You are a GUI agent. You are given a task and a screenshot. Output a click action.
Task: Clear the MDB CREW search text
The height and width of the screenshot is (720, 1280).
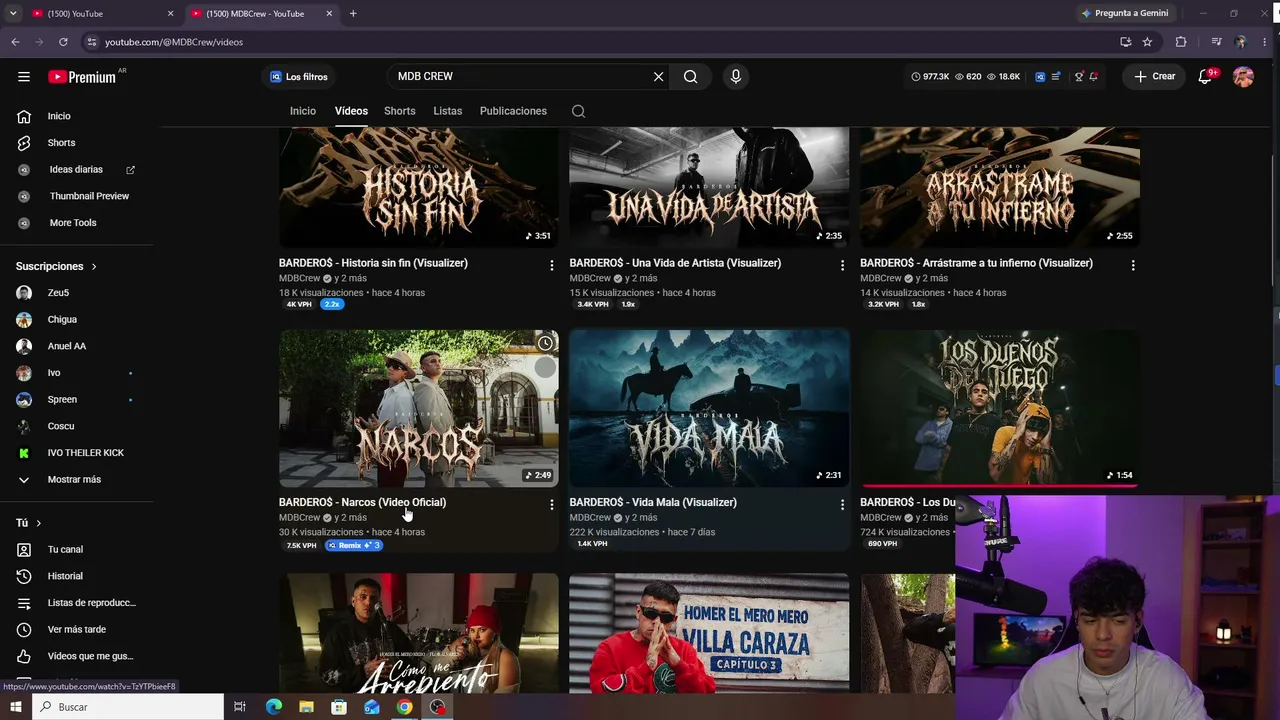pos(658,77)
